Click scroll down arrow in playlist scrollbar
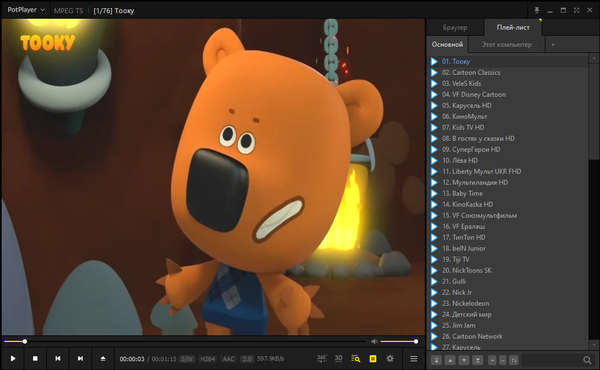This screenshot has width=600, height=370. coord(594,345)
